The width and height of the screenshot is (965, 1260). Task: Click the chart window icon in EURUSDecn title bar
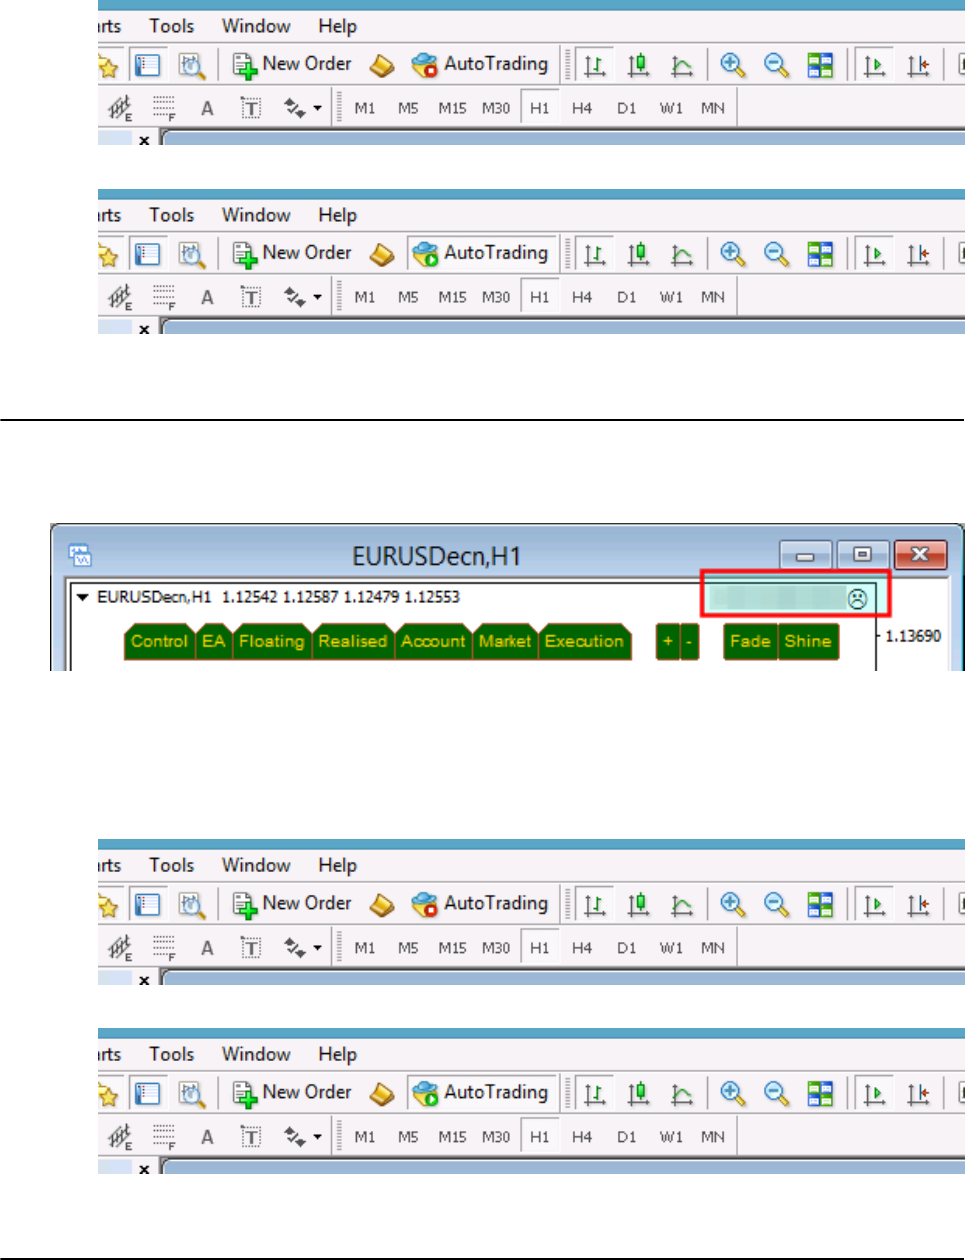point(79,555)
